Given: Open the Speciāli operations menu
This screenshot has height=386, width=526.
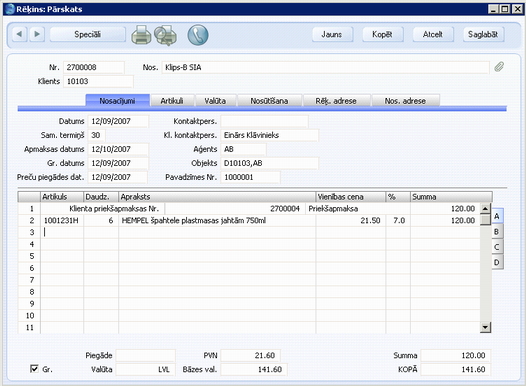Looking at the screenshot, I should [x=88, y=34].
